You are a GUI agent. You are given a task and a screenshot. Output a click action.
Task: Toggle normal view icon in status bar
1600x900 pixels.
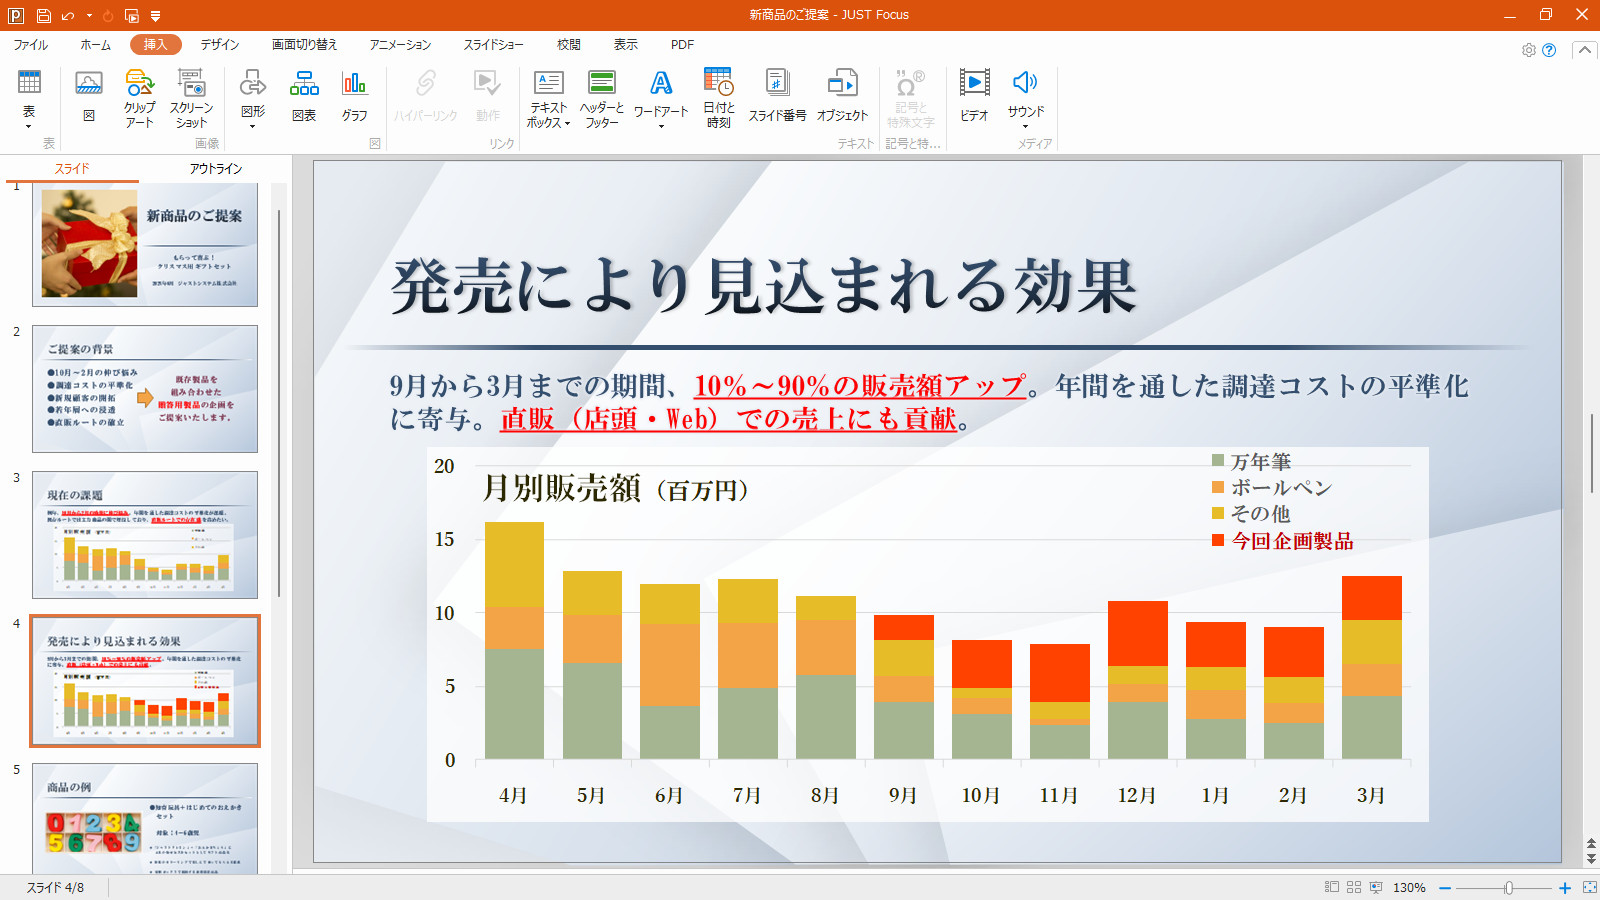click(x=1332, y=887)
